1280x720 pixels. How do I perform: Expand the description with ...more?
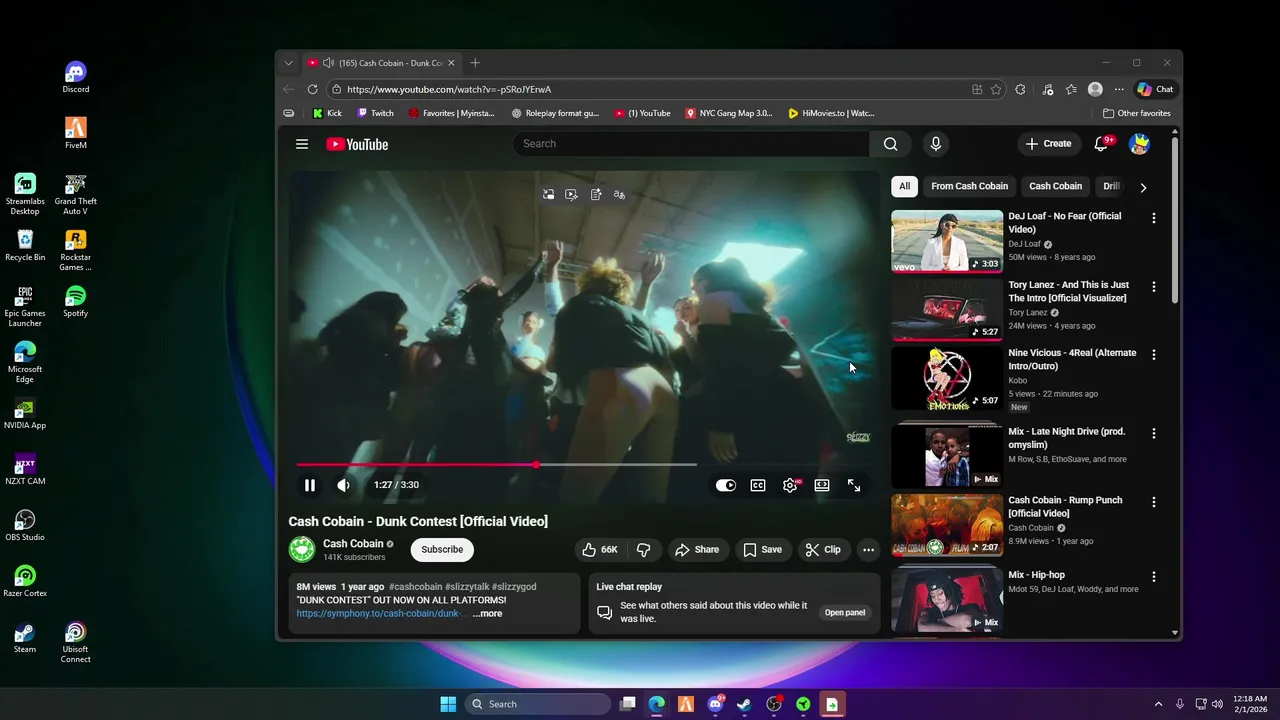click(487, 614)
